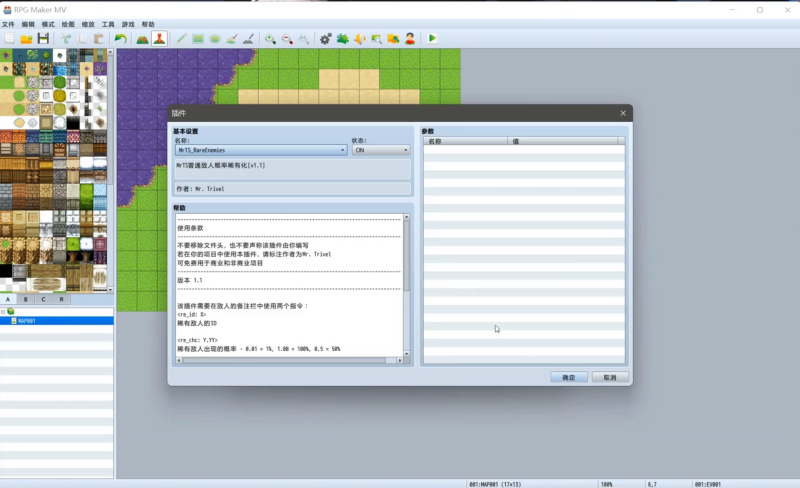Click the help box scroll-left arrow
Viewport: 800px width, 488px height.
[179, 360]
